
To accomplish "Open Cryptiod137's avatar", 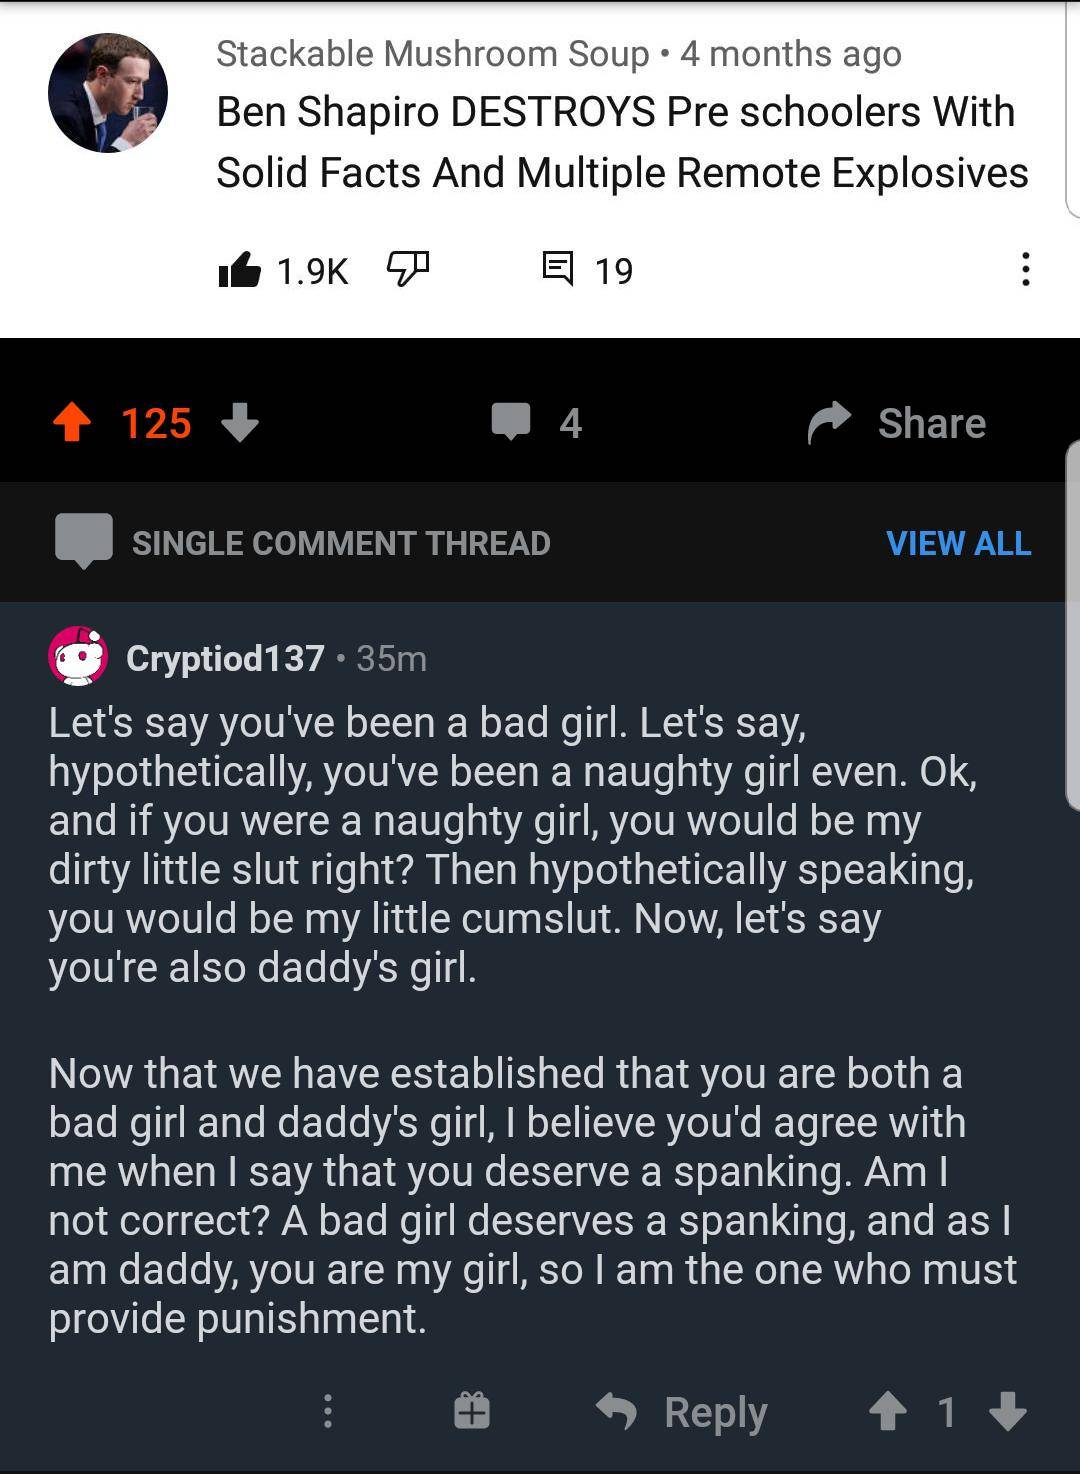I will click(78, 657).
